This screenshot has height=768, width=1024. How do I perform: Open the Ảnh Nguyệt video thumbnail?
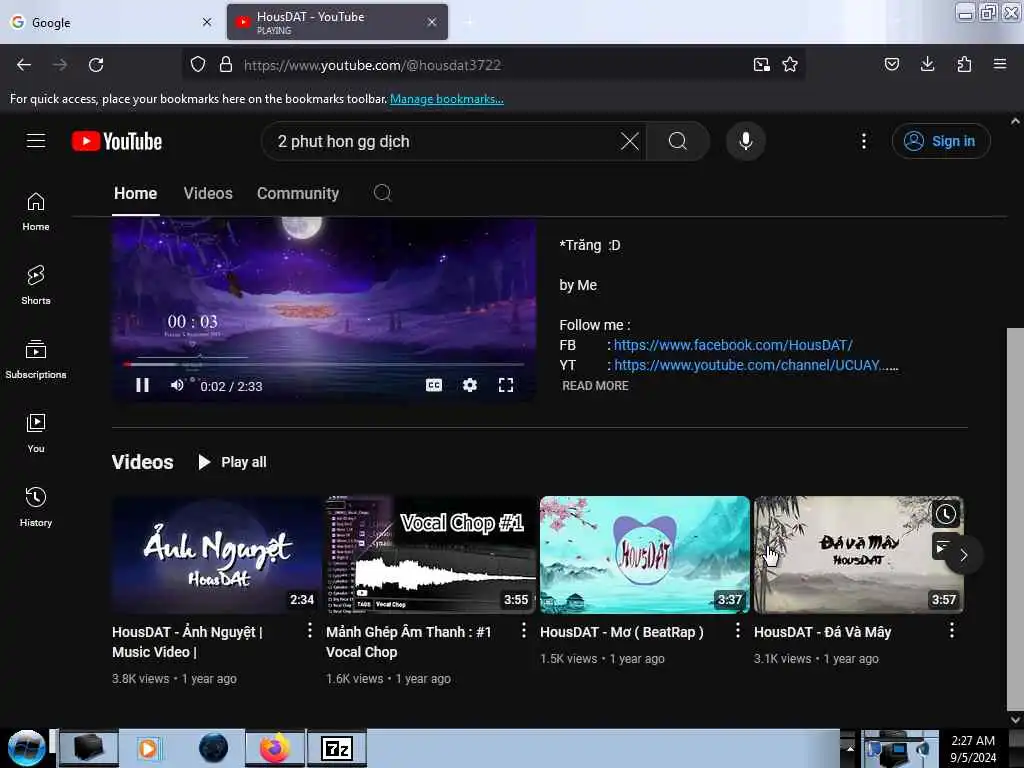point(216,555)
